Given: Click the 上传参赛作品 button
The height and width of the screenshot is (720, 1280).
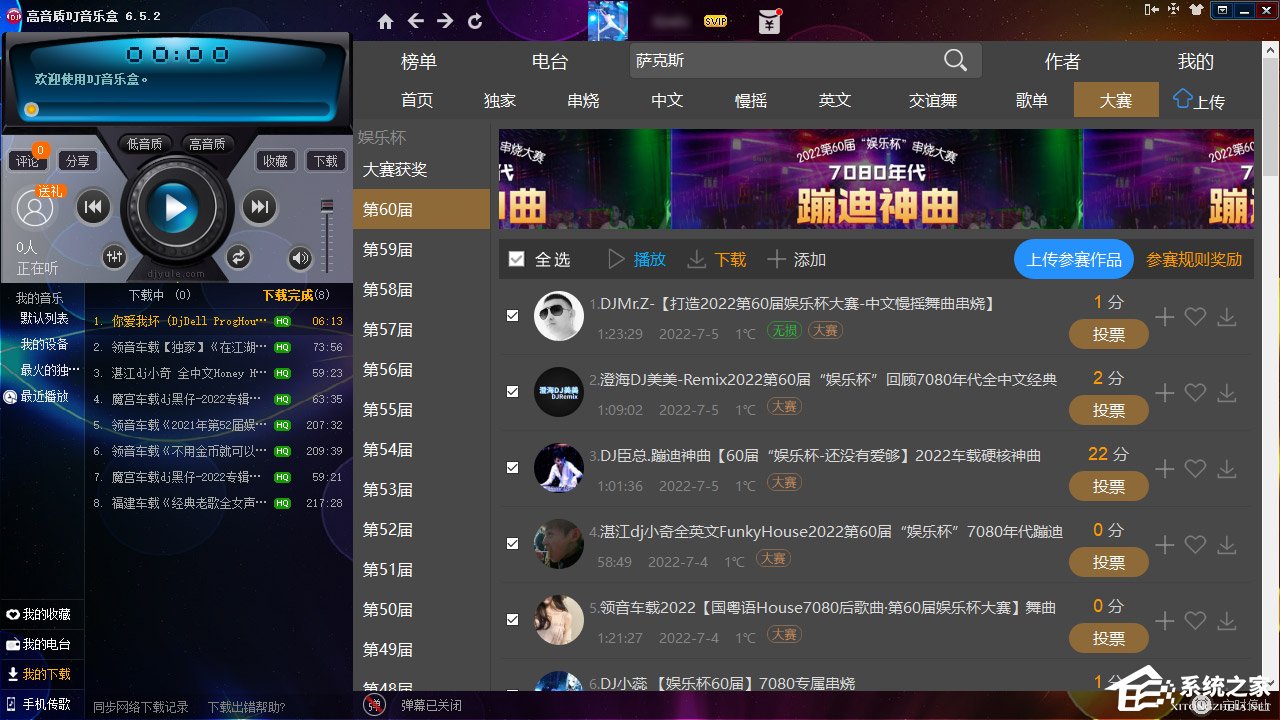Looking at the screenshot, I should pos(1073,258).
